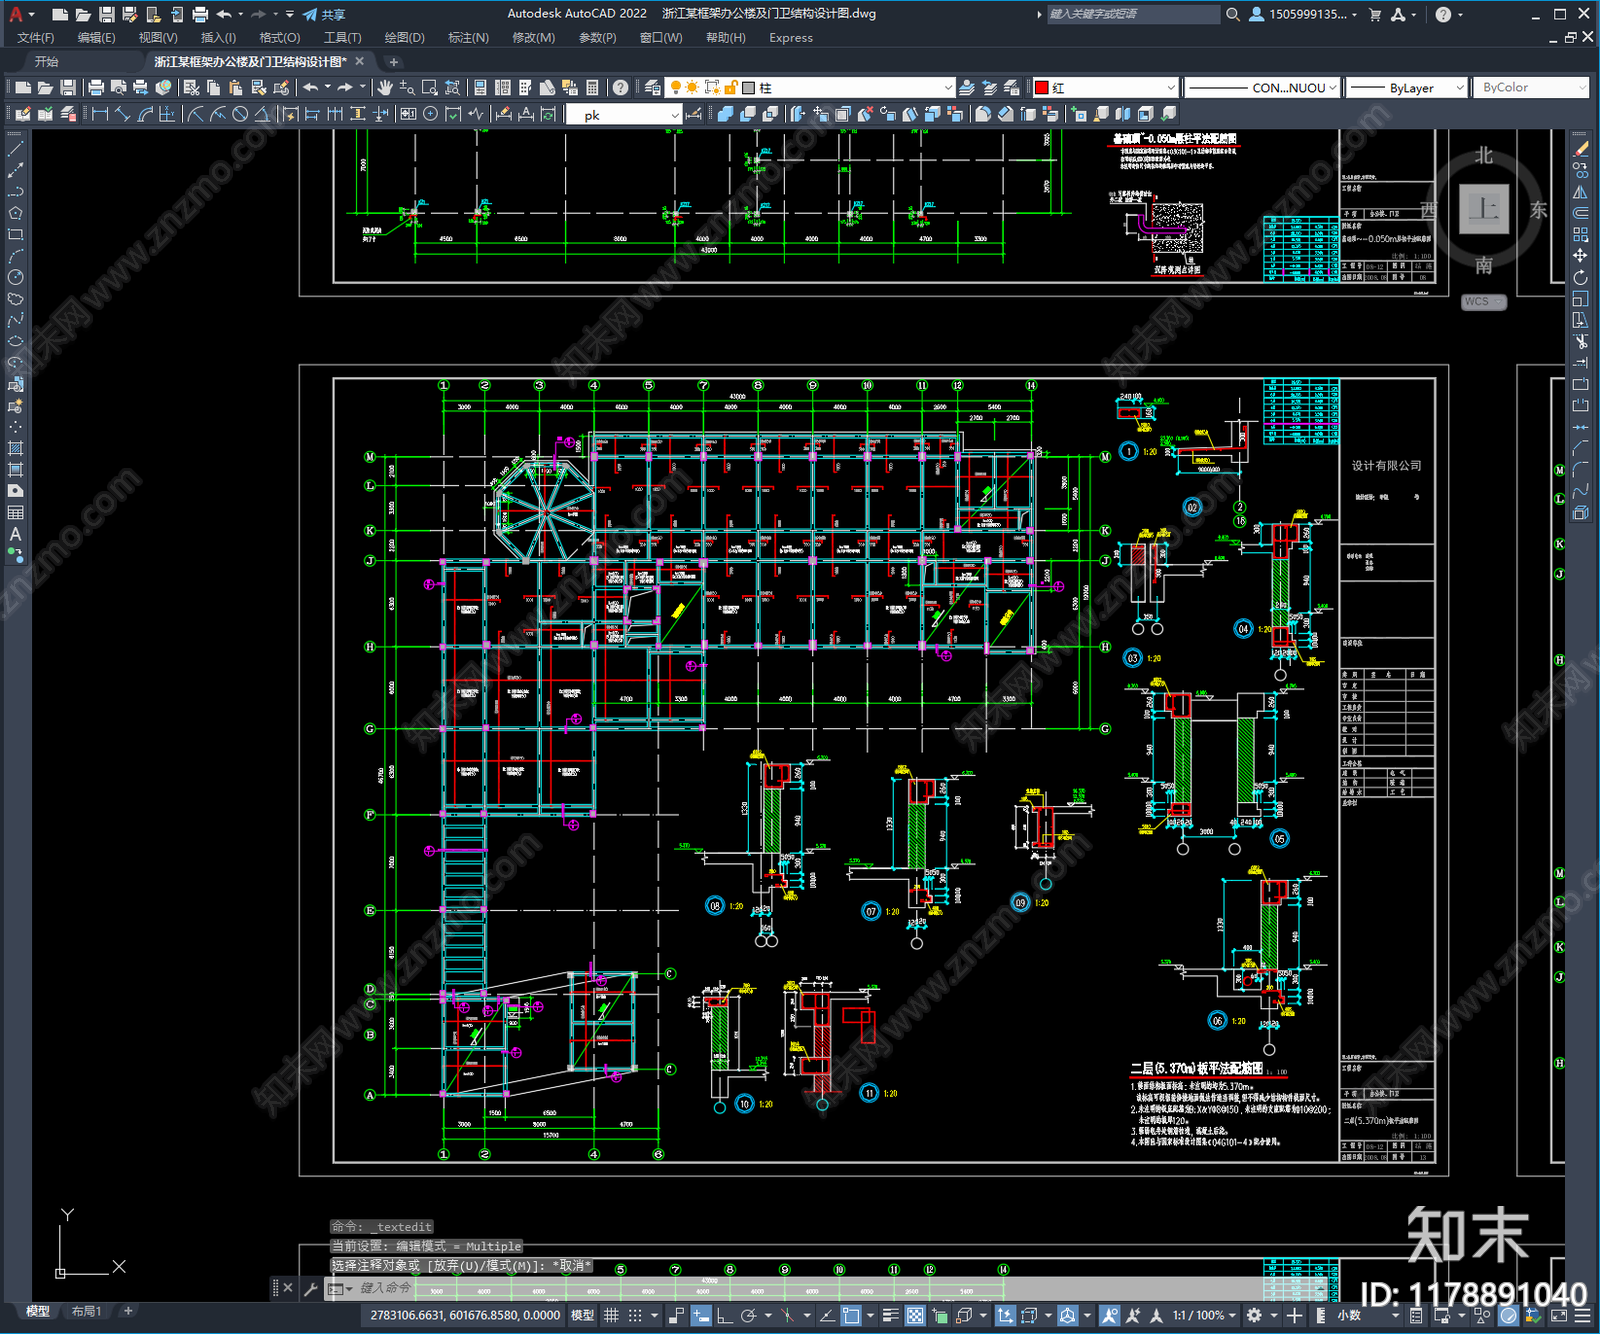Open the 文件(F) menu
The height and width of the screenshot is (1334, 1600).
coord(36,38)
